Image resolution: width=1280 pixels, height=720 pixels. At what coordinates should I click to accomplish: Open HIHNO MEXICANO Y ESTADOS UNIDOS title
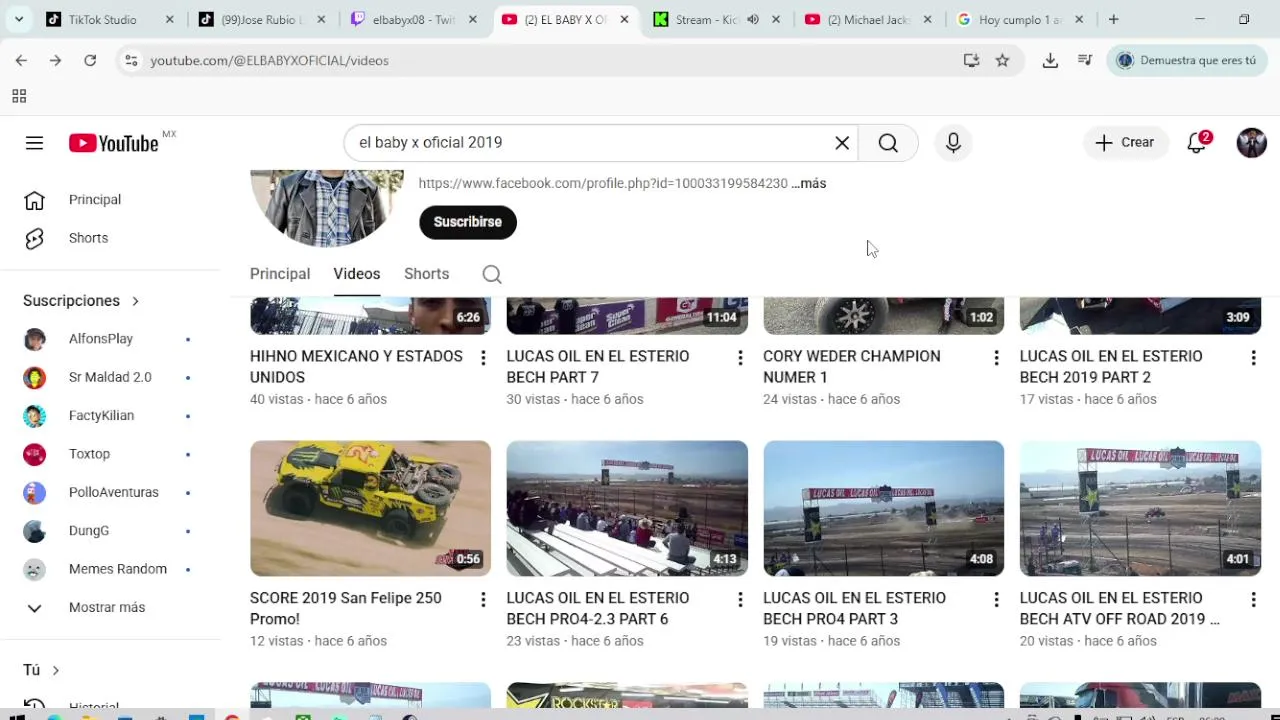coord(356,367)
